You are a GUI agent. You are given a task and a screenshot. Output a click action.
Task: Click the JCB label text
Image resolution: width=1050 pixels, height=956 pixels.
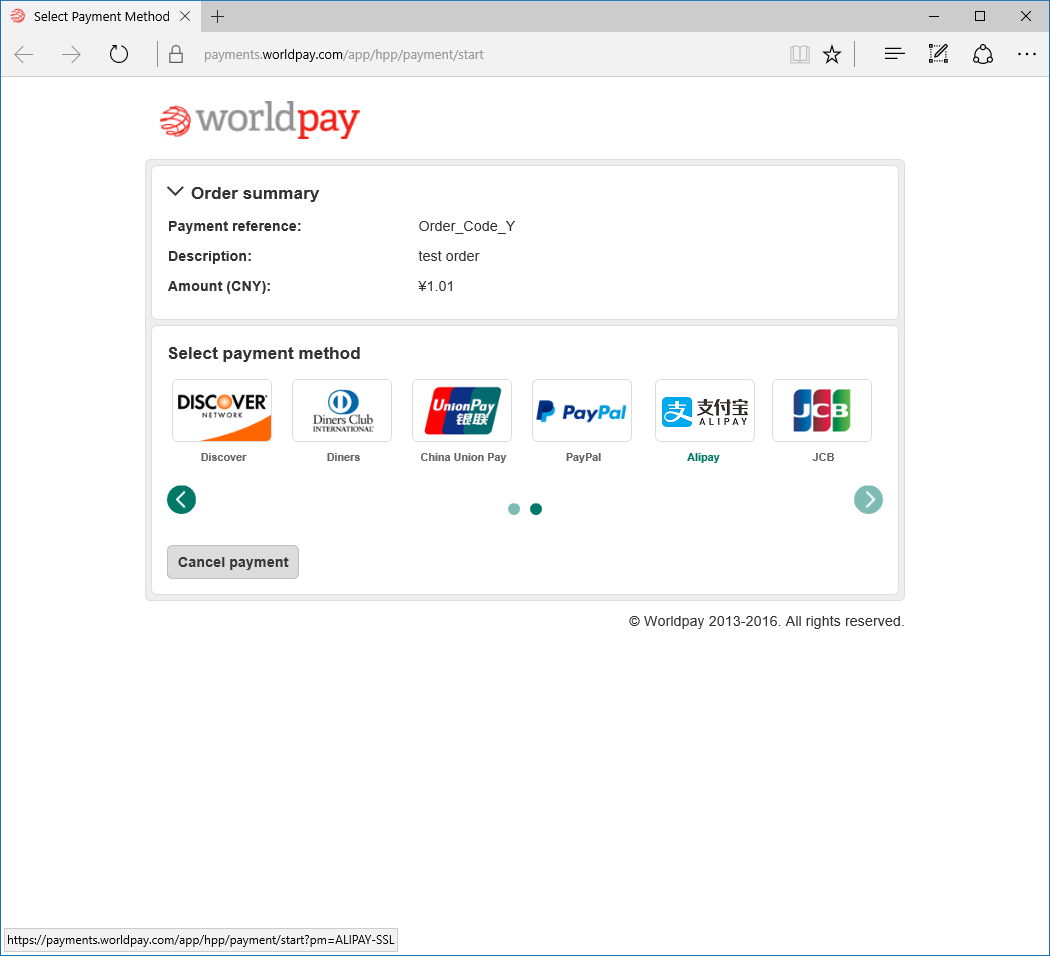click(823, 457)
